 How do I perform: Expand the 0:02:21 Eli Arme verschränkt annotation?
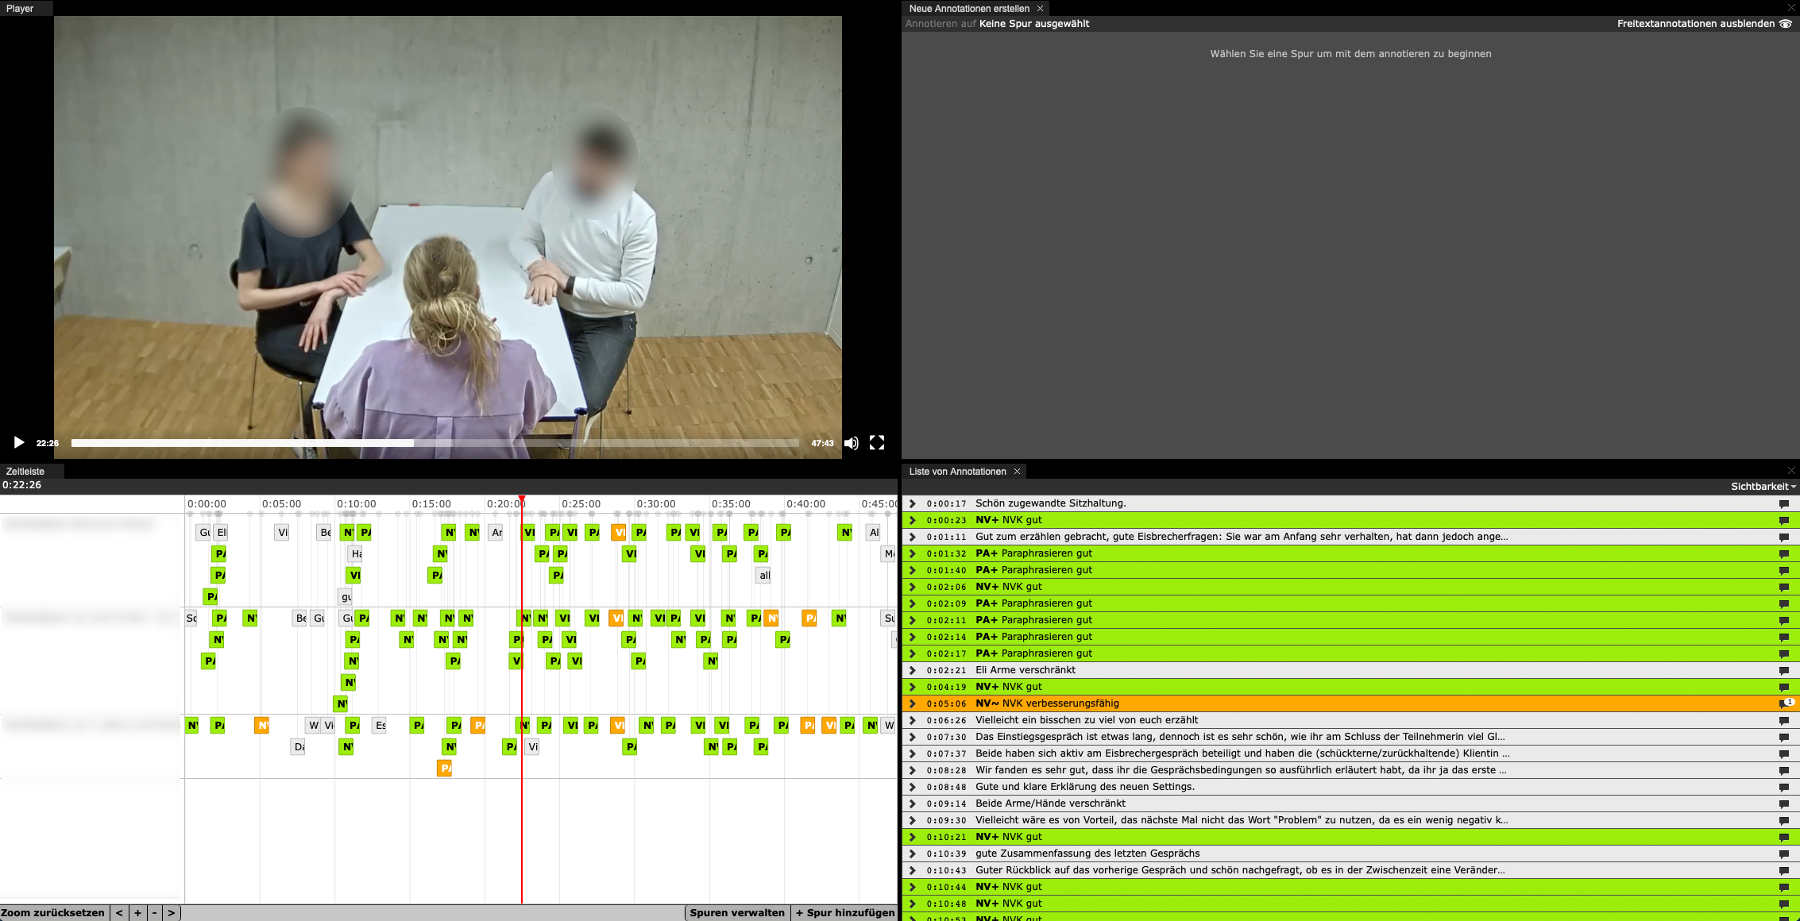pyautogui.click(x=912, y=671)
